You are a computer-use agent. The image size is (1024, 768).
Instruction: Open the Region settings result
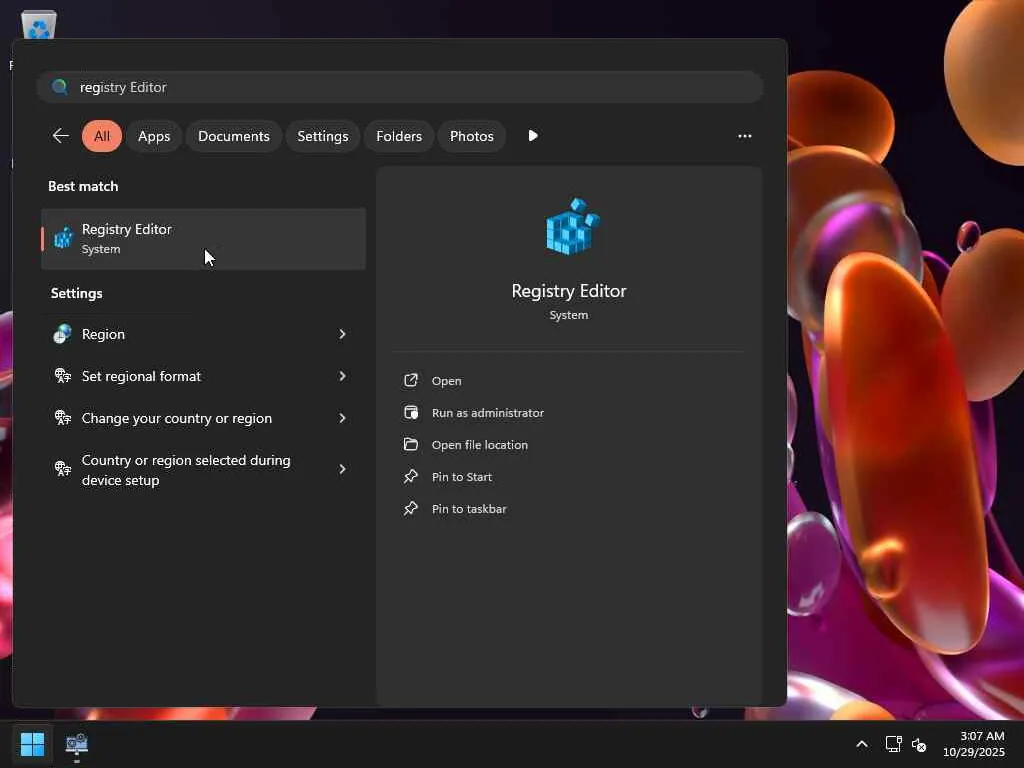(202, 334)
